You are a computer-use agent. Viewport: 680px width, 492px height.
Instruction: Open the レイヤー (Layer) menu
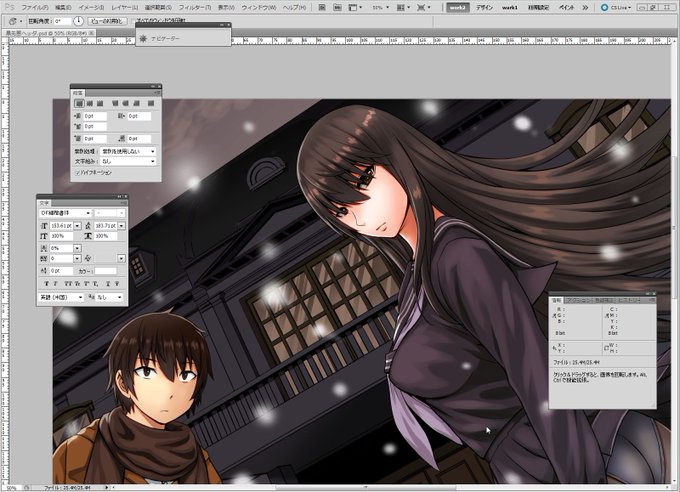[x=124, y=7]
